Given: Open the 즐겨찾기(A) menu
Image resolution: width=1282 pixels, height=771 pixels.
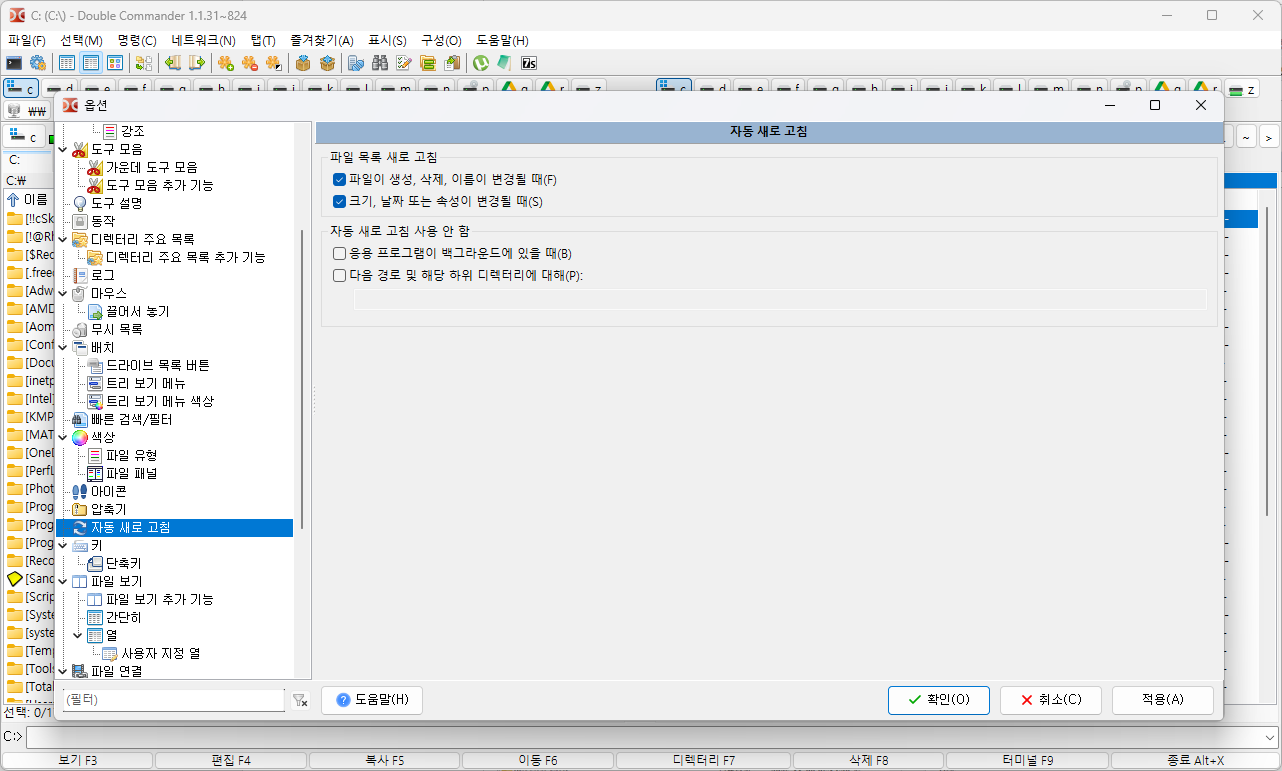Looking at the screenshot, I should coord(322,41).
